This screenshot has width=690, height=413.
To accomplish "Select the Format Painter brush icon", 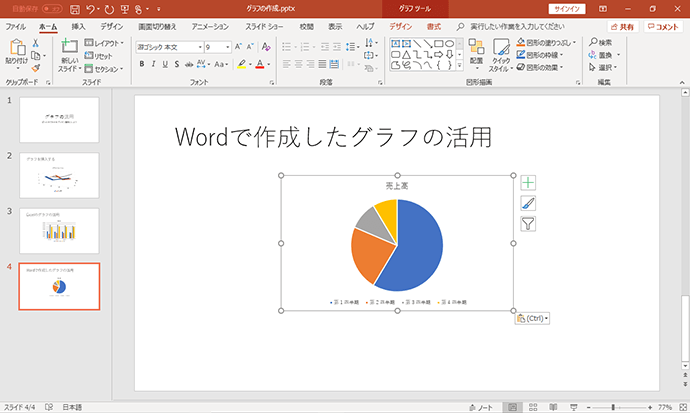I will pos(36,68).
